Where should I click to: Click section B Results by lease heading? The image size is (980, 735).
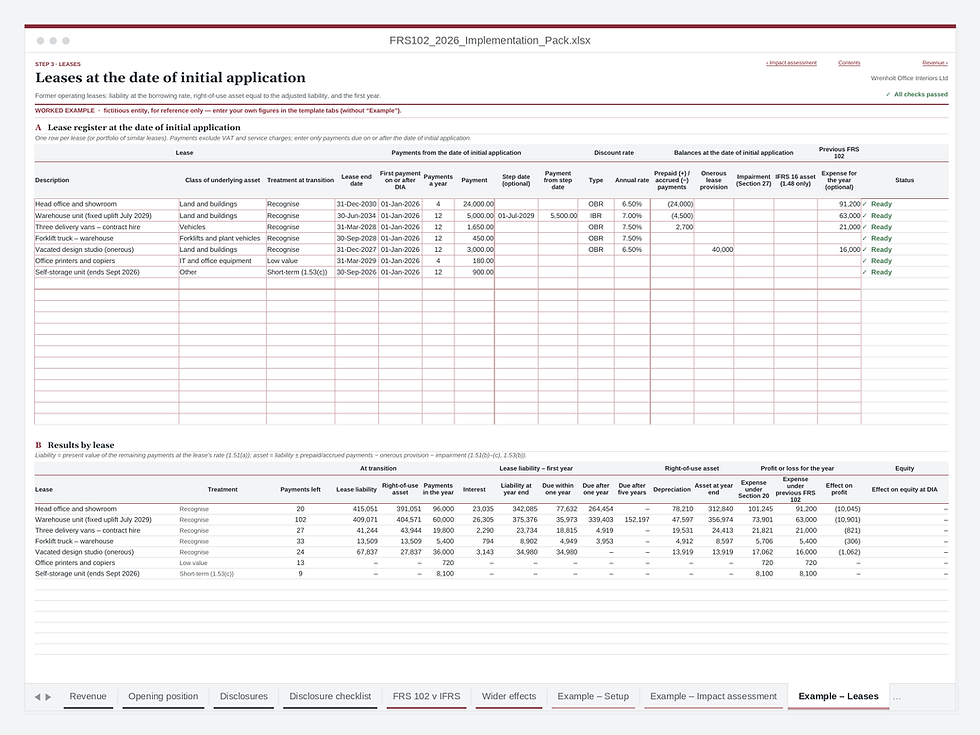tap(74, 445)
